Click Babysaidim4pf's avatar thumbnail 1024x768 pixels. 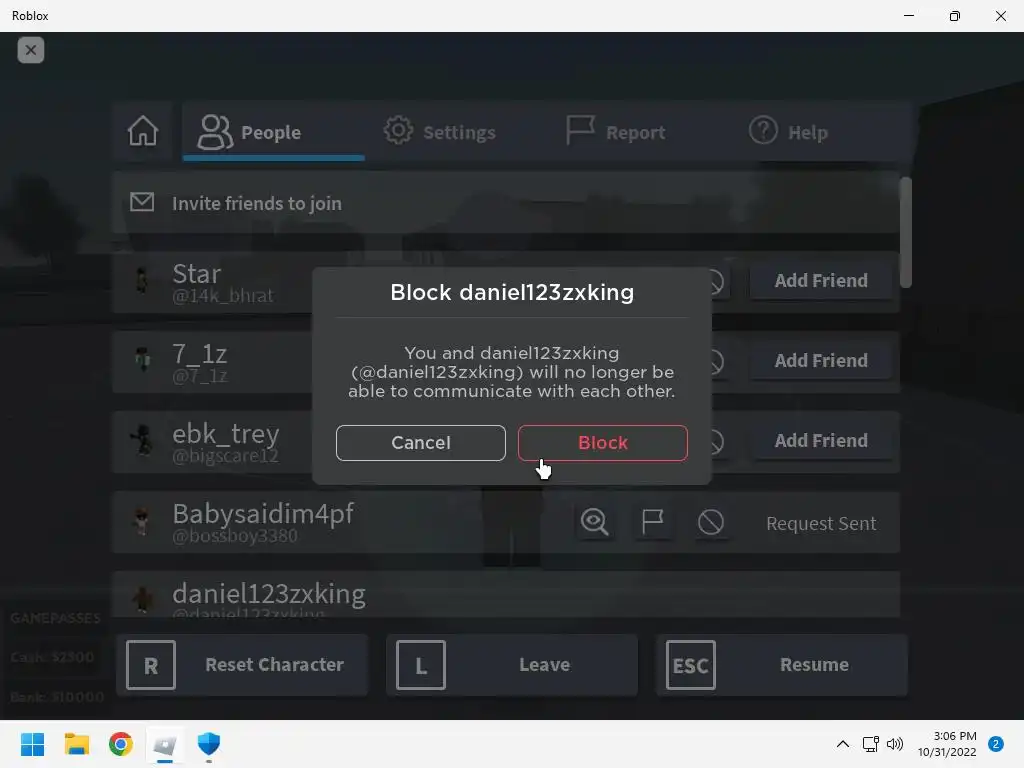142,521
